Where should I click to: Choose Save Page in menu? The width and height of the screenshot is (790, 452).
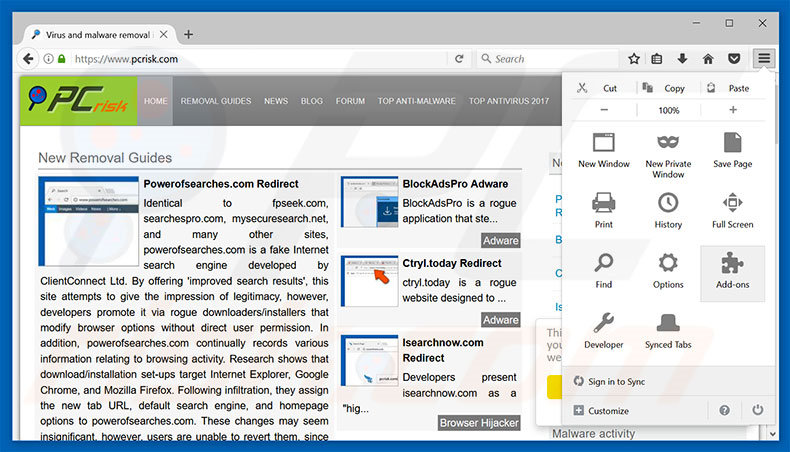[733, 150]
